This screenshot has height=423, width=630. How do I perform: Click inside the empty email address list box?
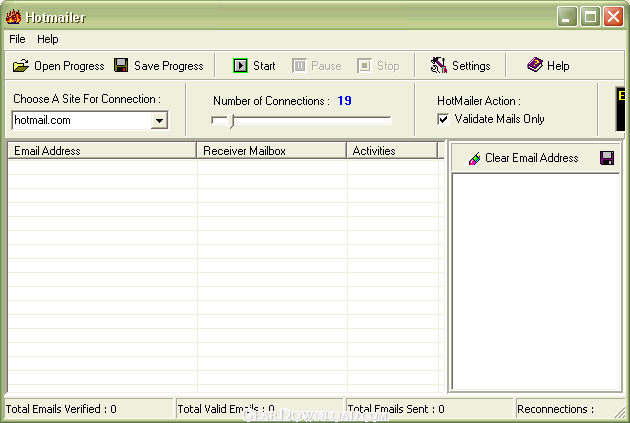536,282
